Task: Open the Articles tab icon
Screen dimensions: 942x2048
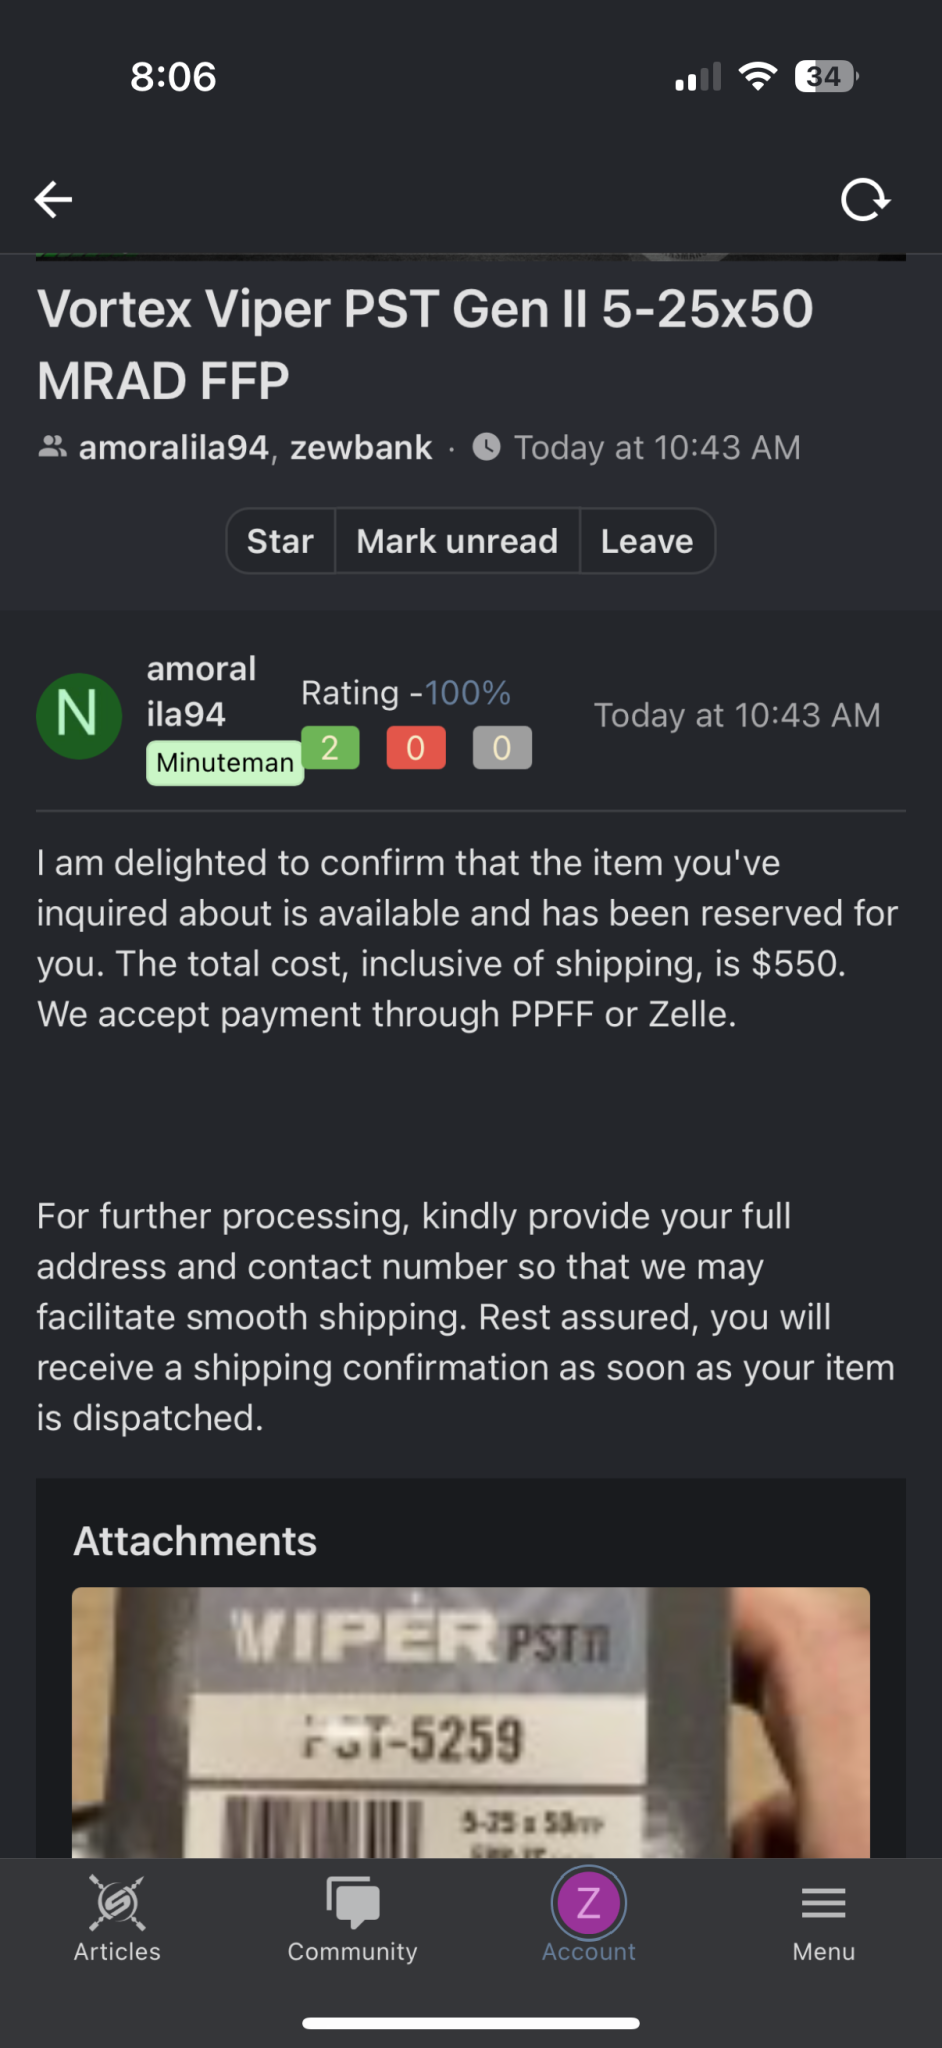Action: tap(117, 1902)
